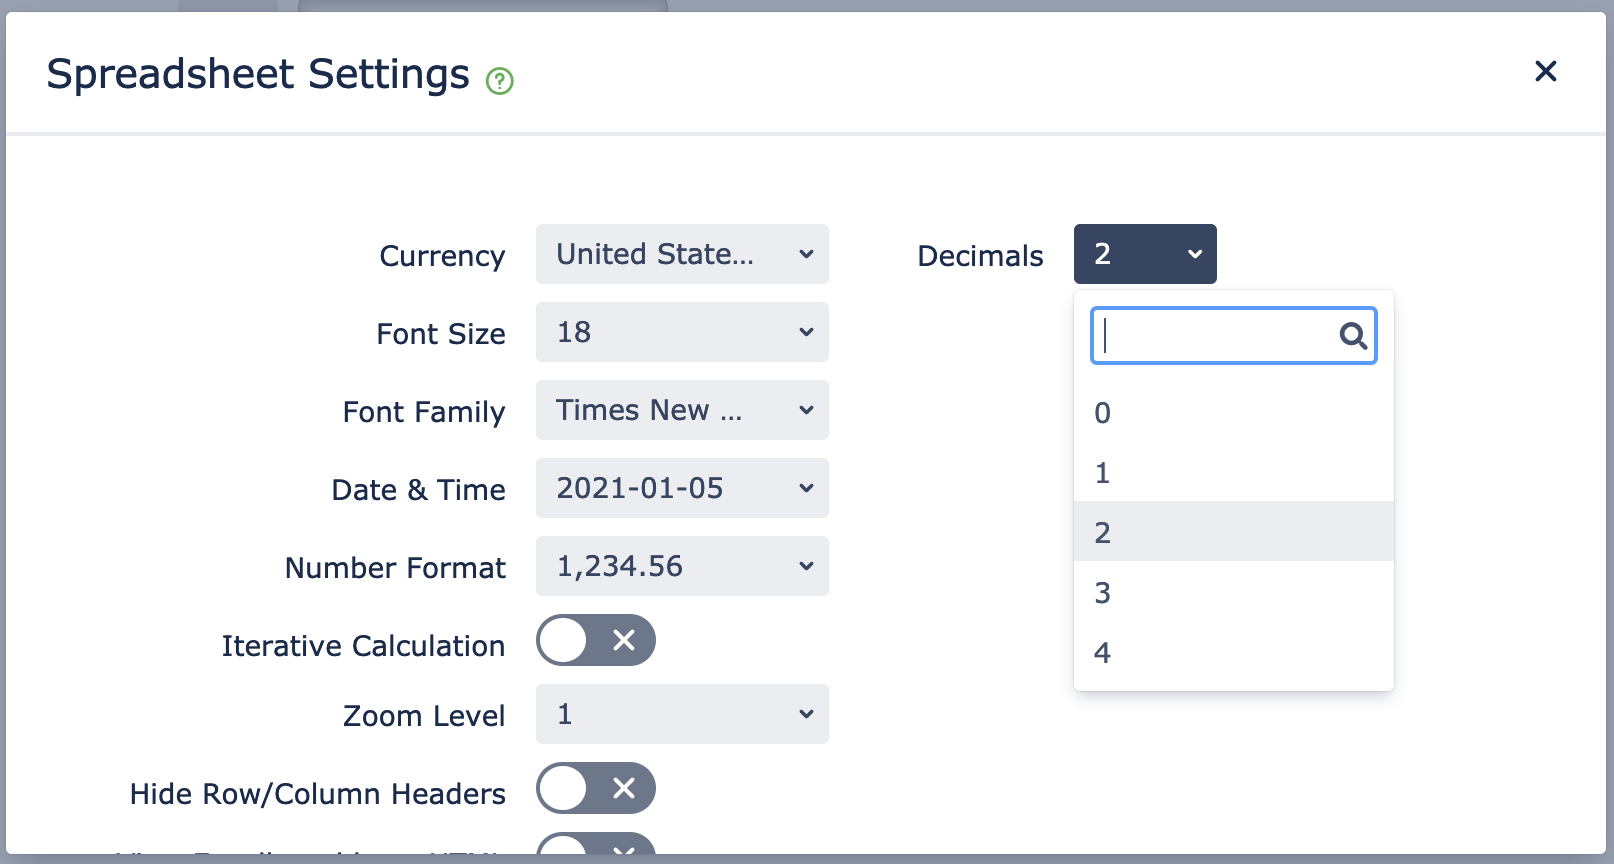Click the search magnifier icon in dropdown
This screenshot has height=864, width=1614.
tap(1352, 336)
